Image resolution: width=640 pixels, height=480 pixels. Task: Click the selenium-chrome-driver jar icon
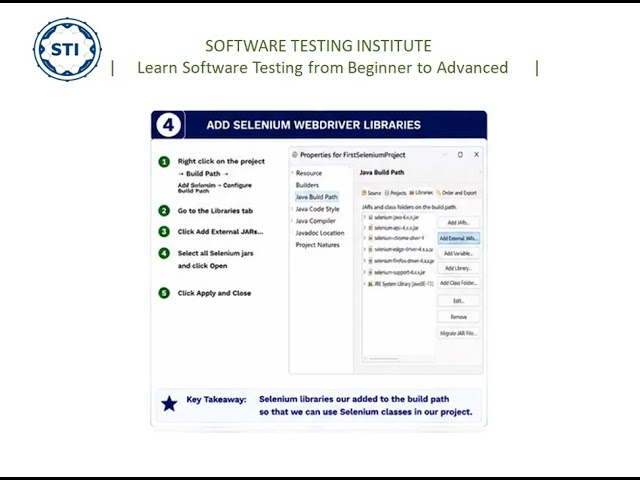[x=371, y=238]
